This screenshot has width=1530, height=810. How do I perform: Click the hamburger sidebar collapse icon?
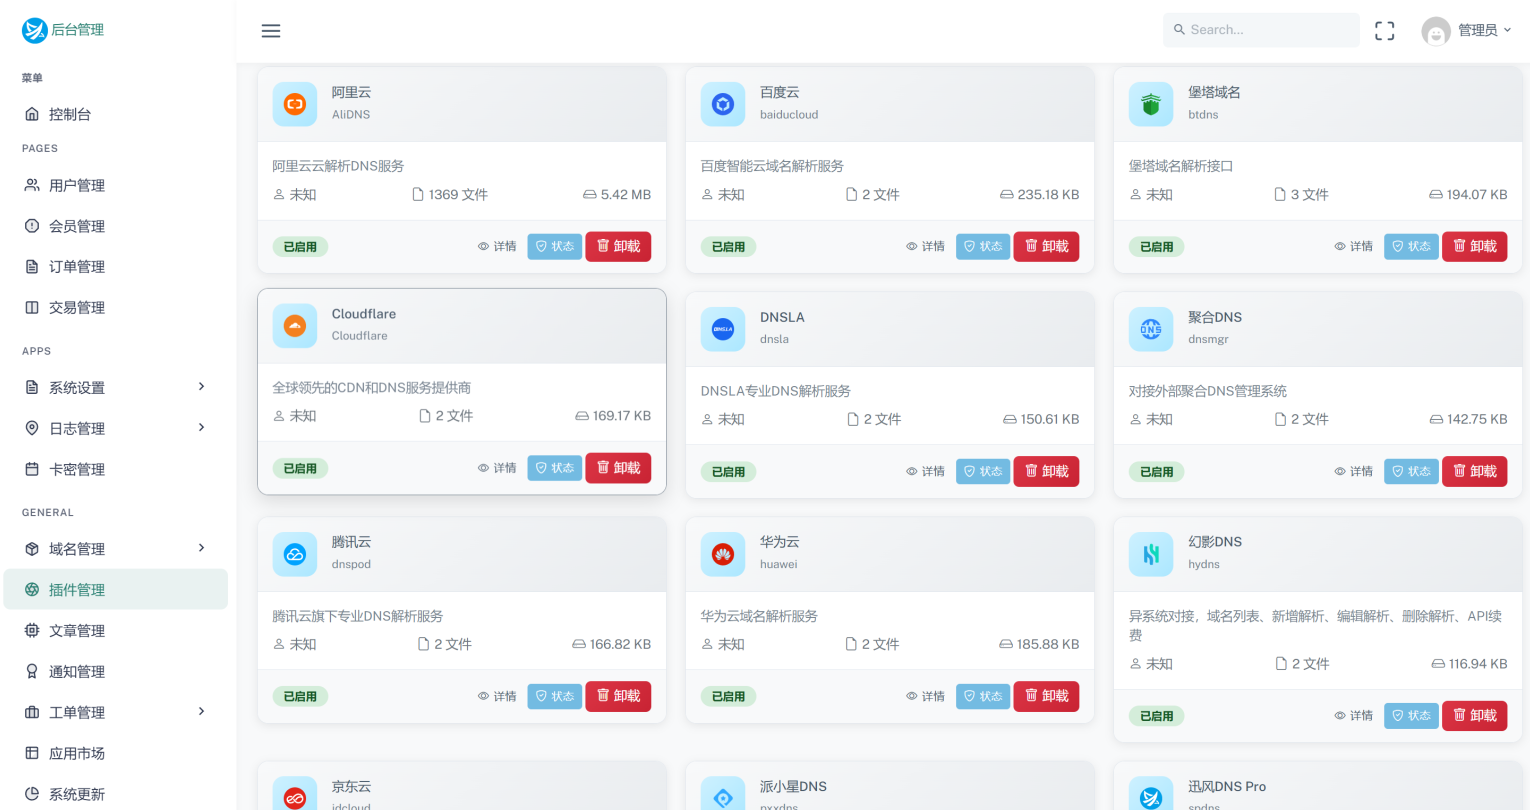click(270, 30)
